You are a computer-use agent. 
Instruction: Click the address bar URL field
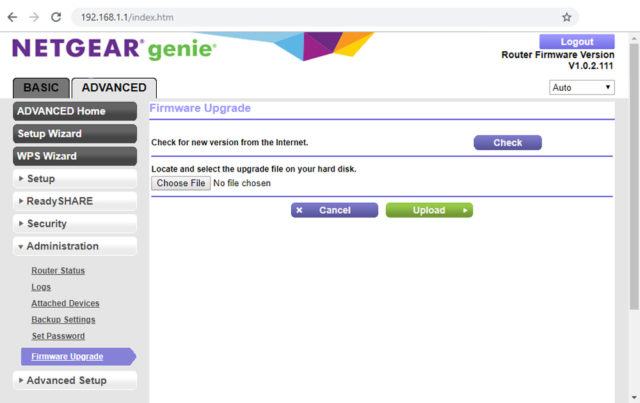point(300,17)
